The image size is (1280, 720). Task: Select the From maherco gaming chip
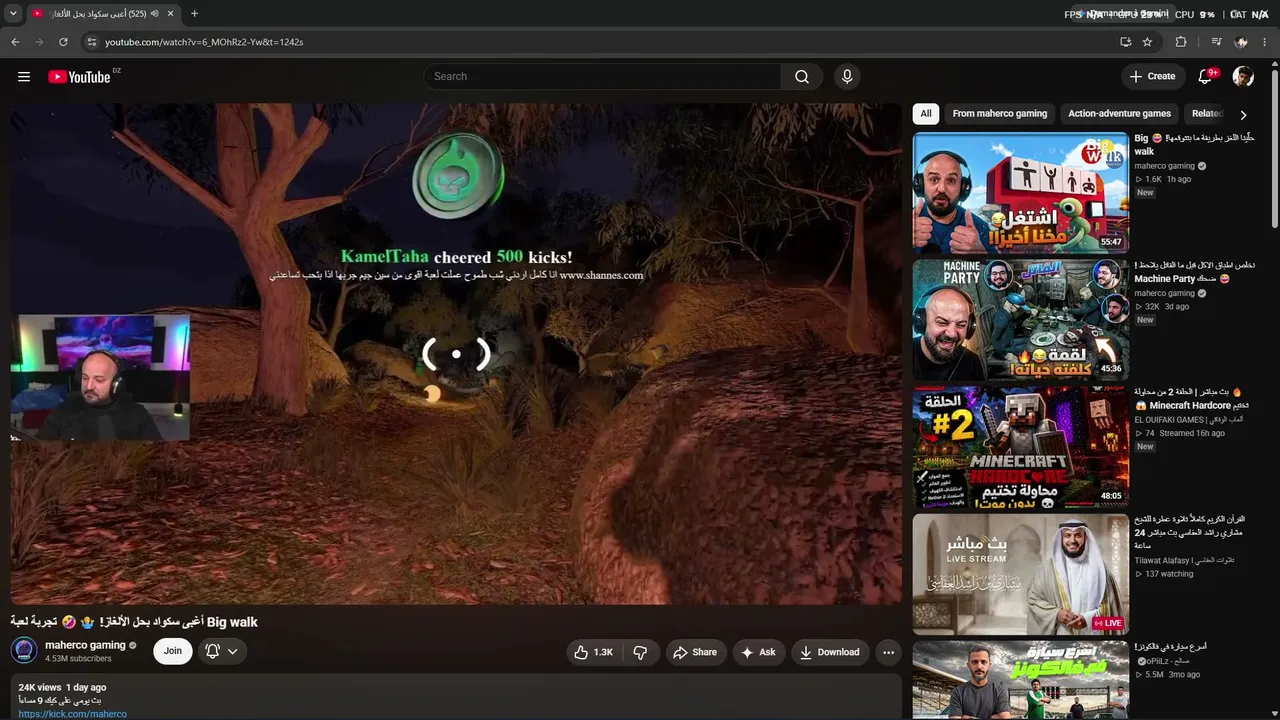point(1000,114)
